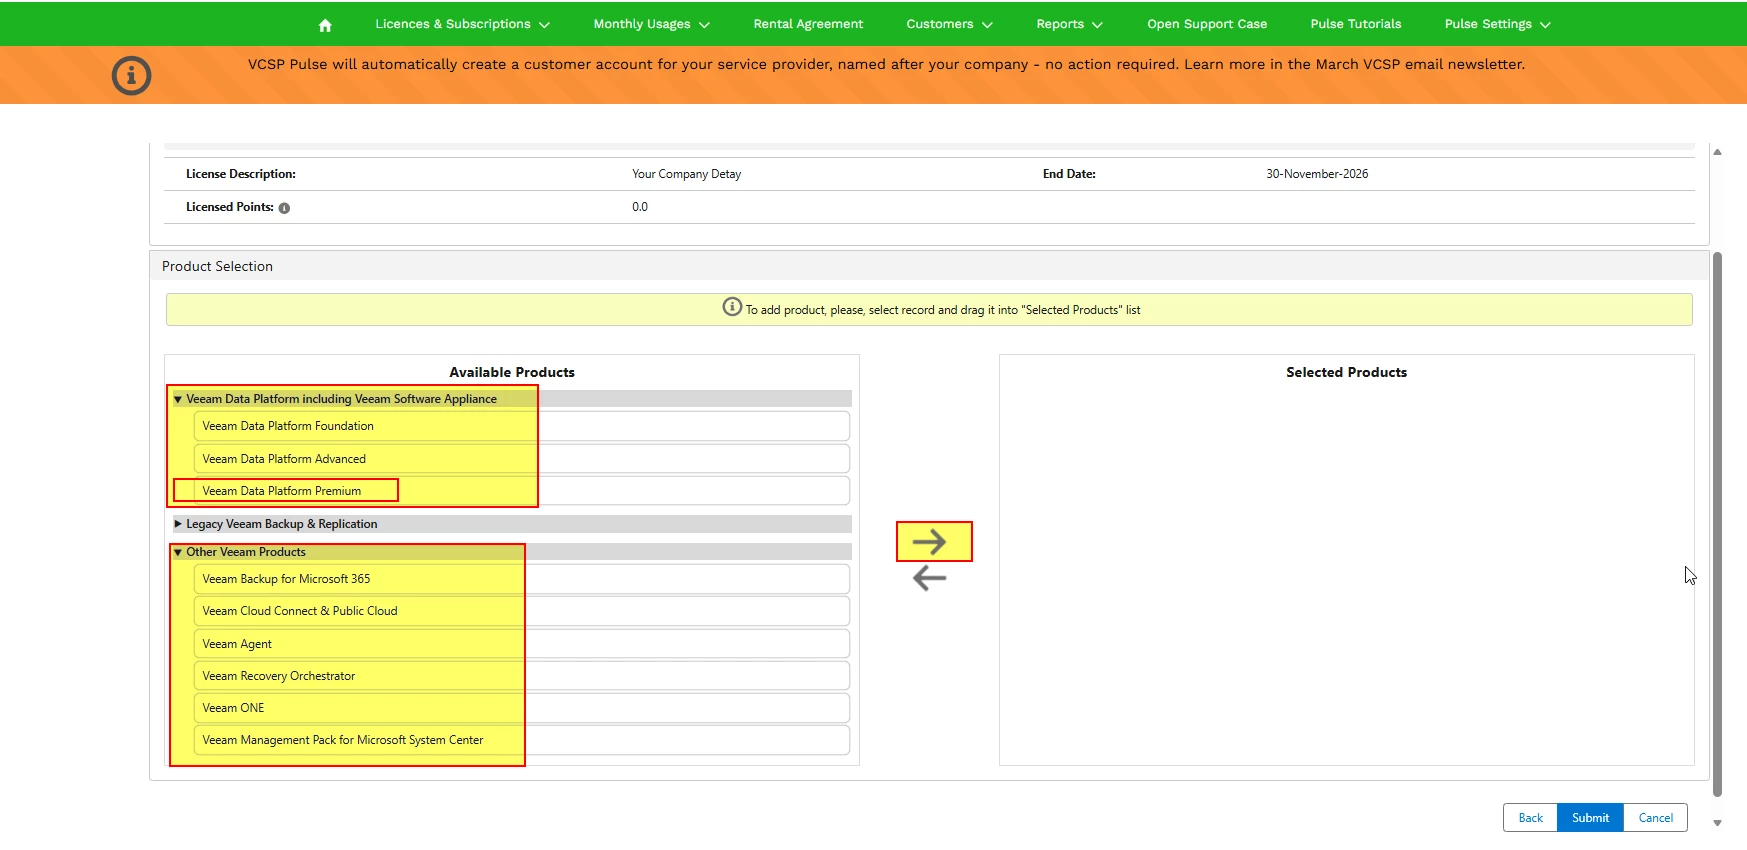Select the Veeam ONE product
This screenshot has height=850, width=1747.
(x=521, y=708)
